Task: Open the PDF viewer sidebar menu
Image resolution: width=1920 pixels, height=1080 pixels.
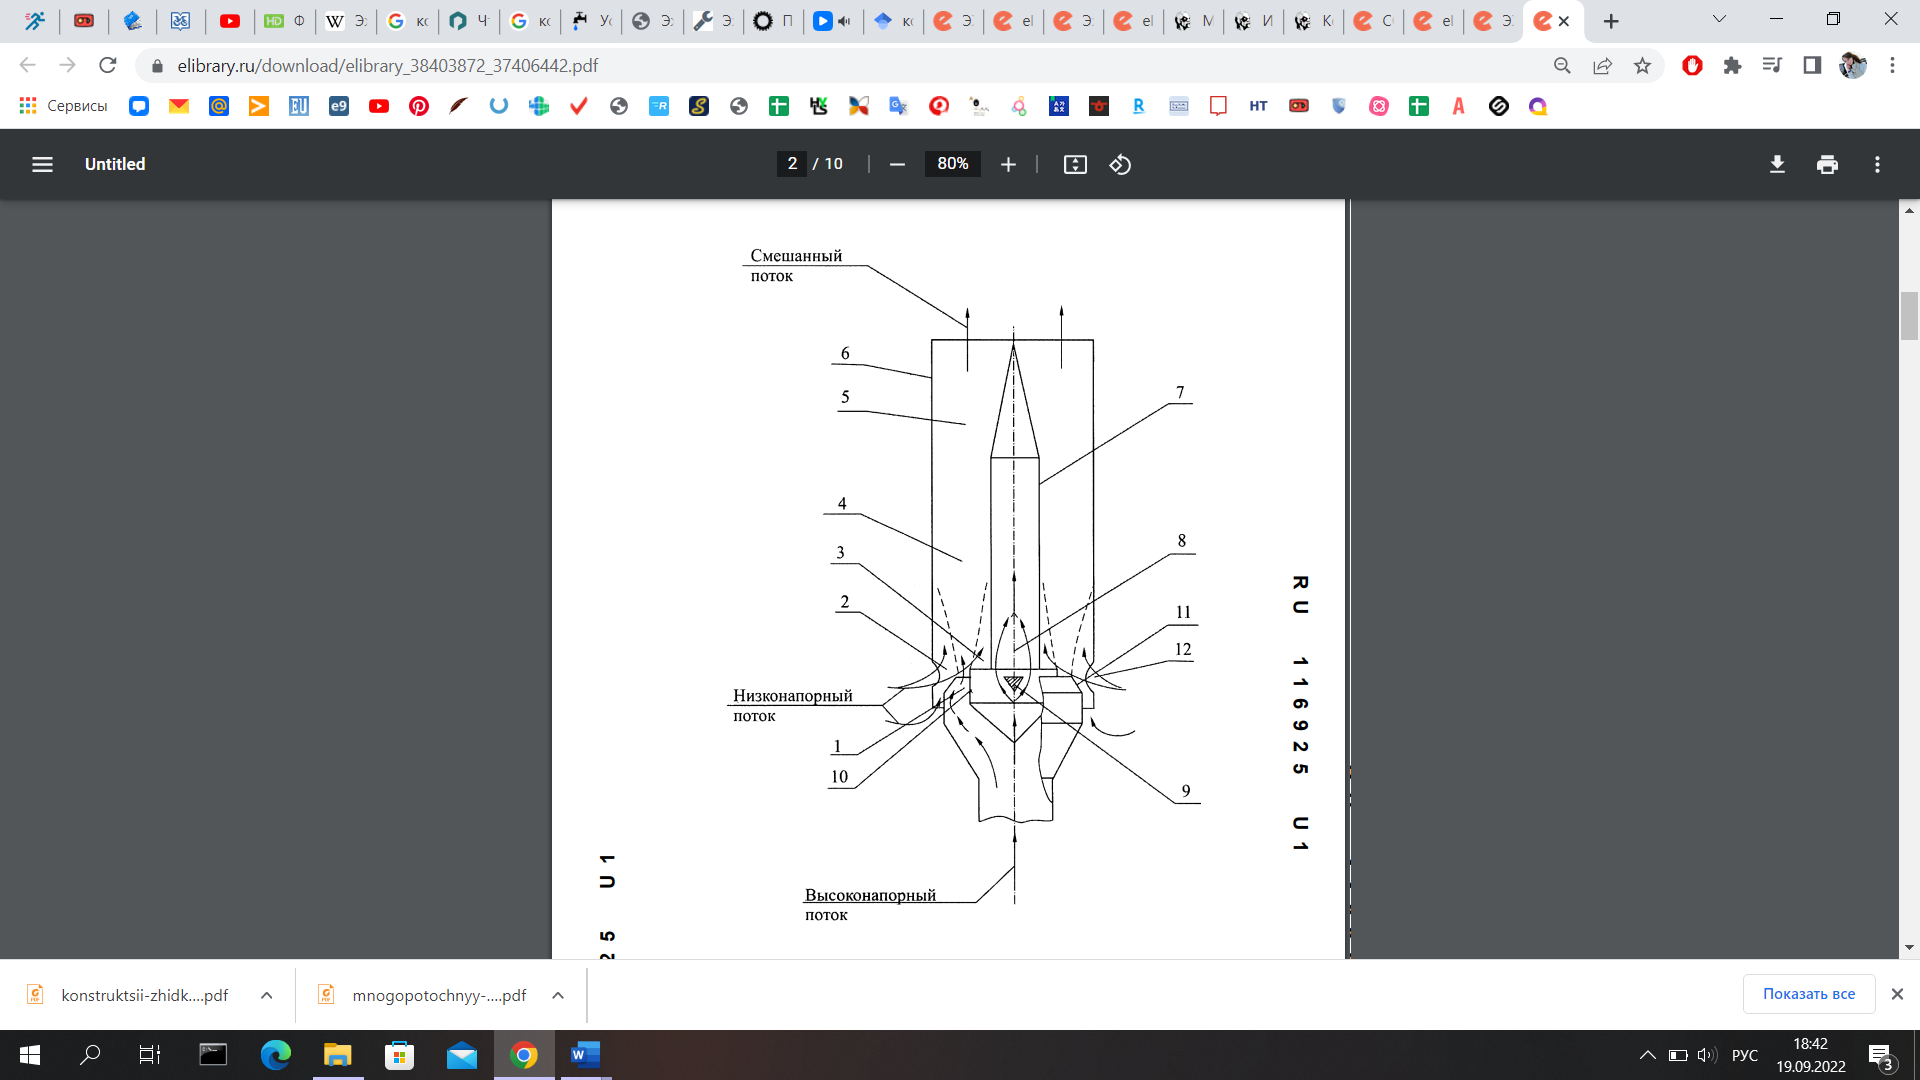Action: 42,164
